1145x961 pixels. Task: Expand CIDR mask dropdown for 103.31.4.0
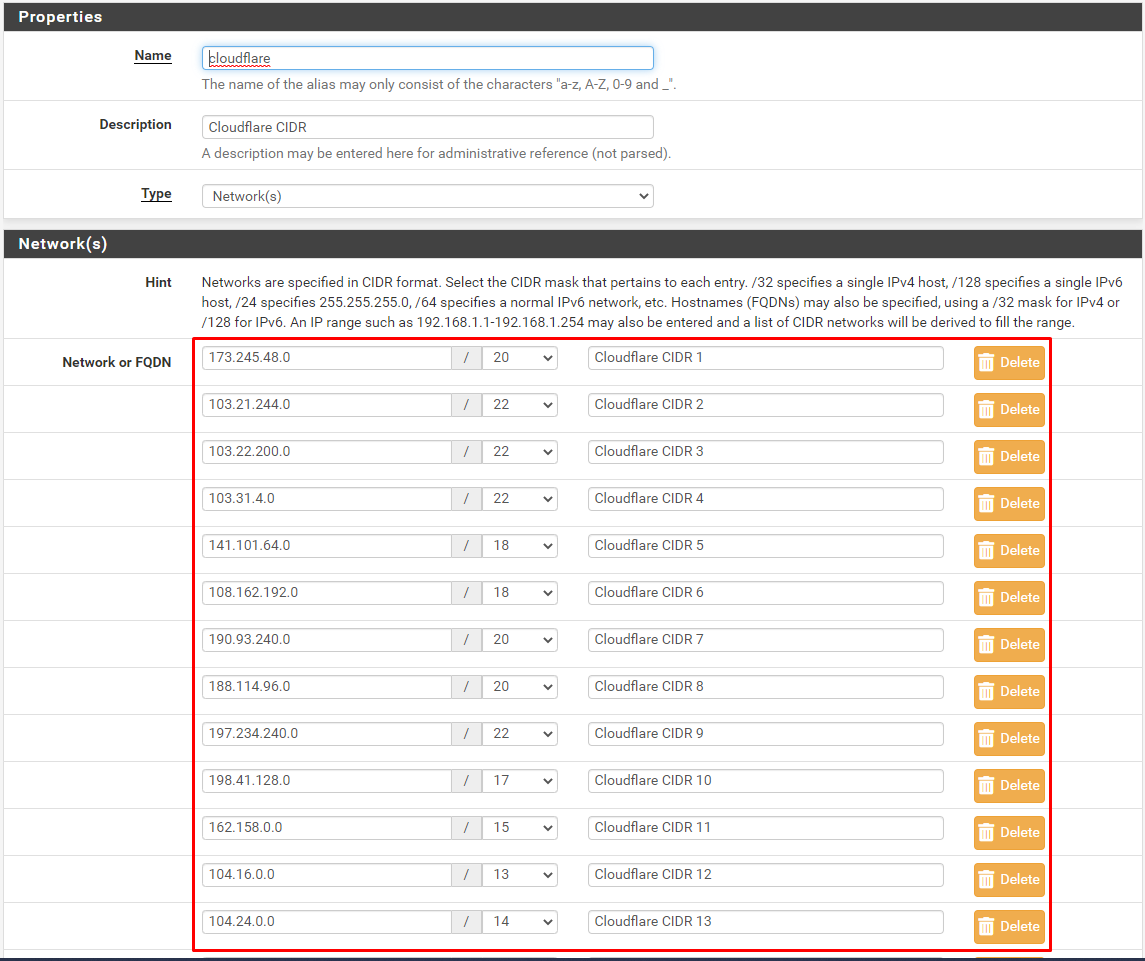tap(519, 499)
